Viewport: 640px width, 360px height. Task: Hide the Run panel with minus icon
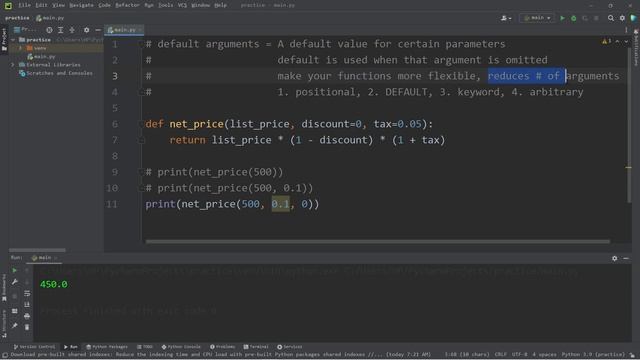pos(626,258)
